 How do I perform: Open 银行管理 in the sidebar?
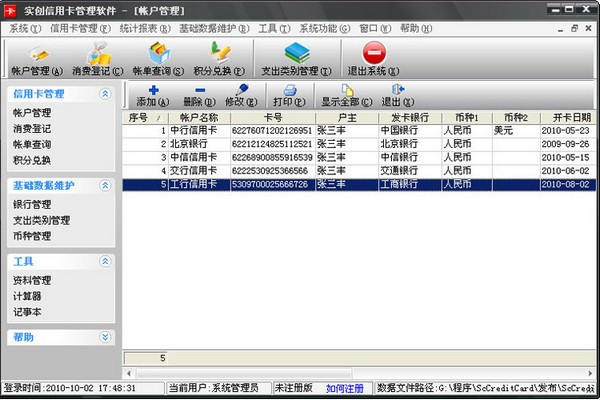pyautogui.click(x=33, y=204)
